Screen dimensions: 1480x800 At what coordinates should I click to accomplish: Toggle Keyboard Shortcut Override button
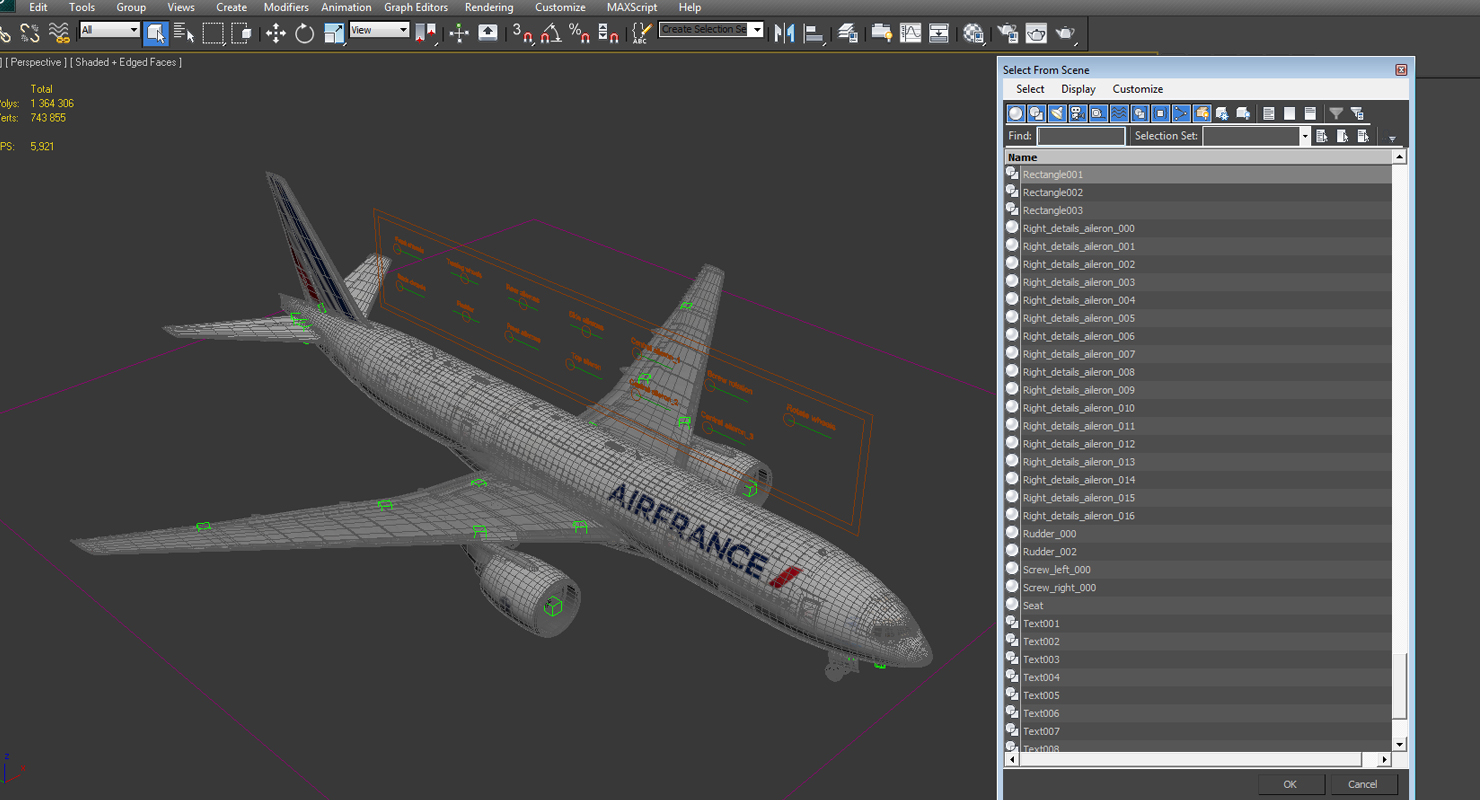click(488, 33)
